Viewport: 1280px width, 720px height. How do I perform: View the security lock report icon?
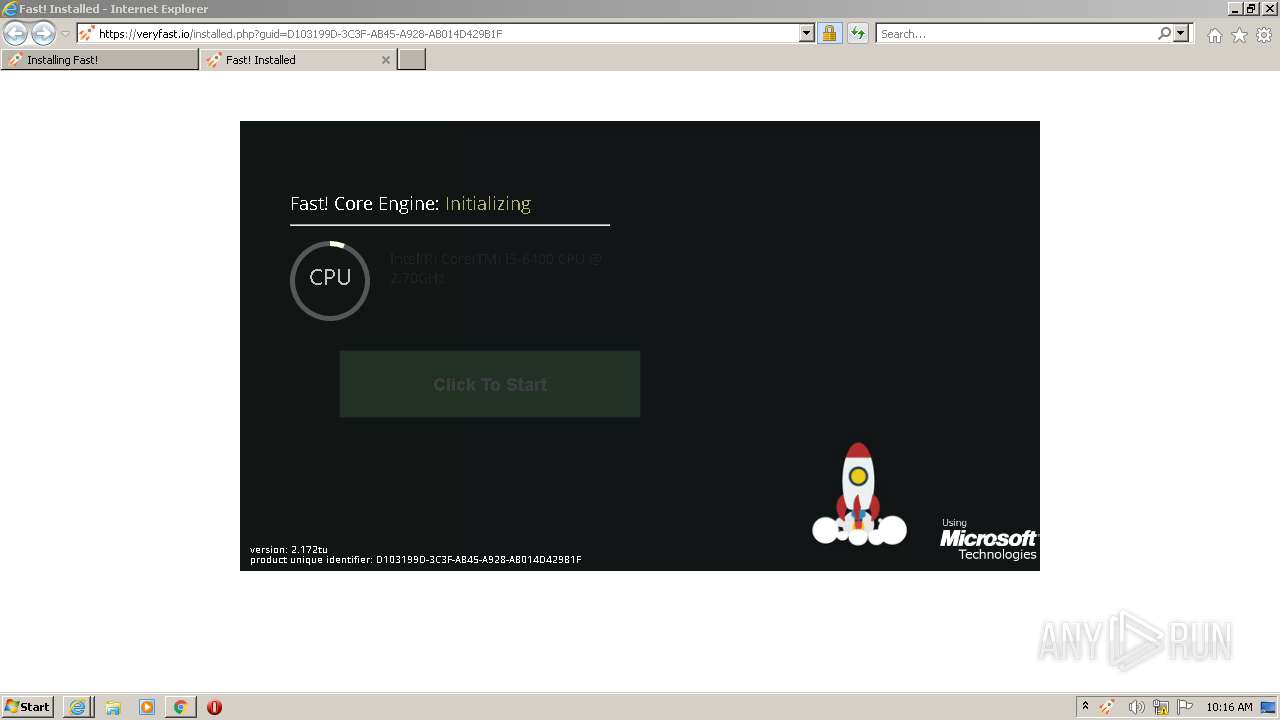pyautogui.click(x=829, y=34)
